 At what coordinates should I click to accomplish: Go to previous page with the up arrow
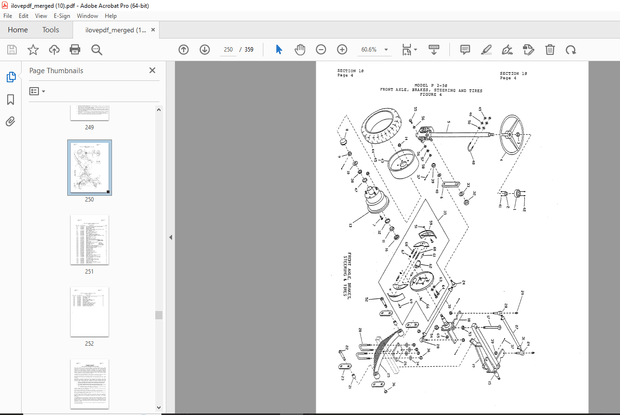[x=183, y=50]
